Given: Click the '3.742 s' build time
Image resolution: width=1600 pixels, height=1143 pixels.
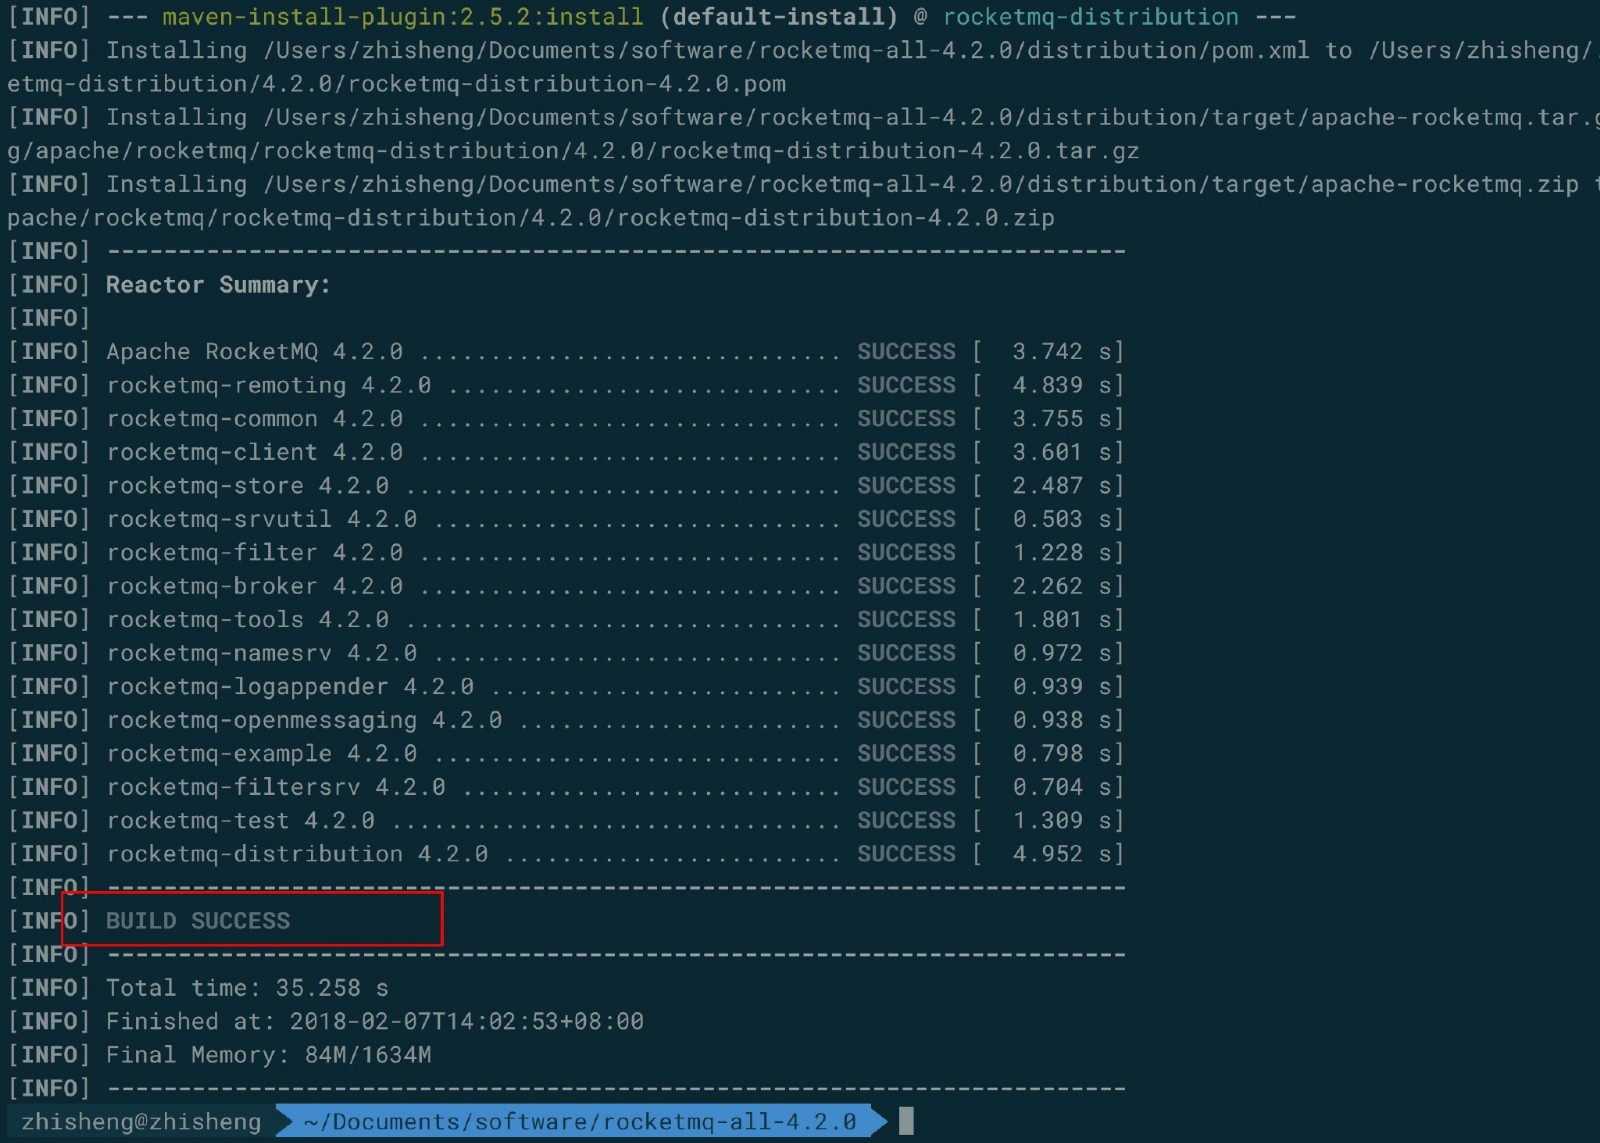Looking at the screenshot, I should point(1062,352).
